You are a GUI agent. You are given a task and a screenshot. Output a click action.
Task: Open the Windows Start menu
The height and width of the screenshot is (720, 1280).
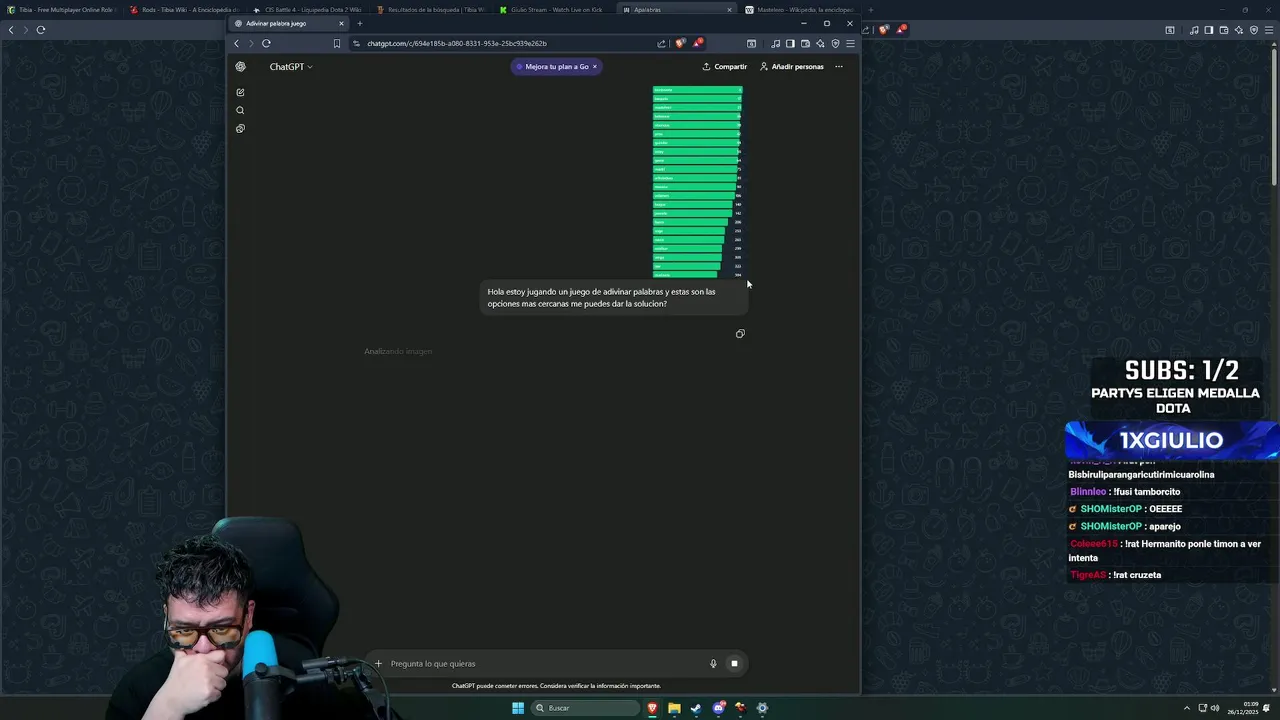click(518, 708)
